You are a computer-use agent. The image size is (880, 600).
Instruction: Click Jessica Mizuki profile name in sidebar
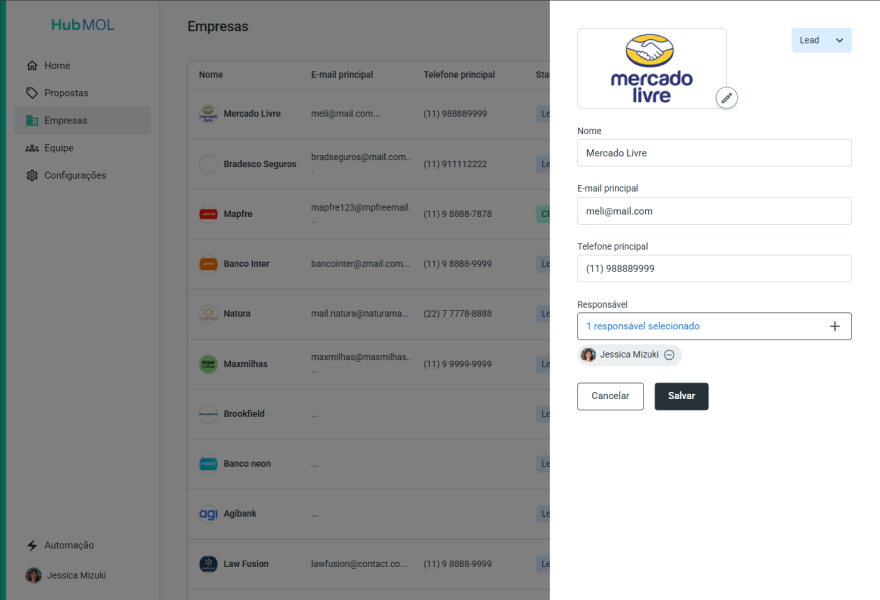(x=76, y=575)
